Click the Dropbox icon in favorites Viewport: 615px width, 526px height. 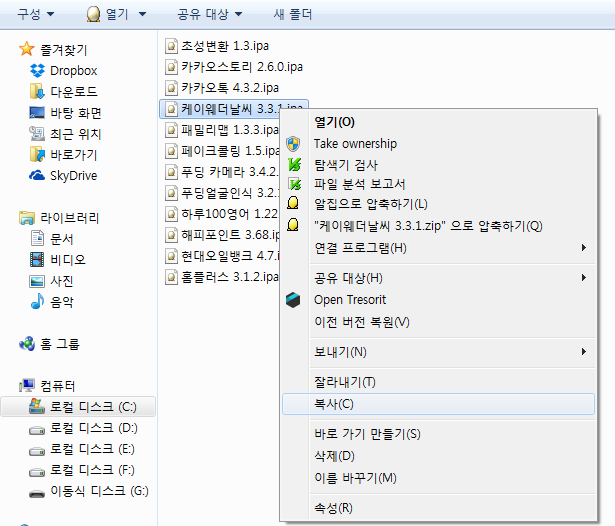[x=37, y=71]
